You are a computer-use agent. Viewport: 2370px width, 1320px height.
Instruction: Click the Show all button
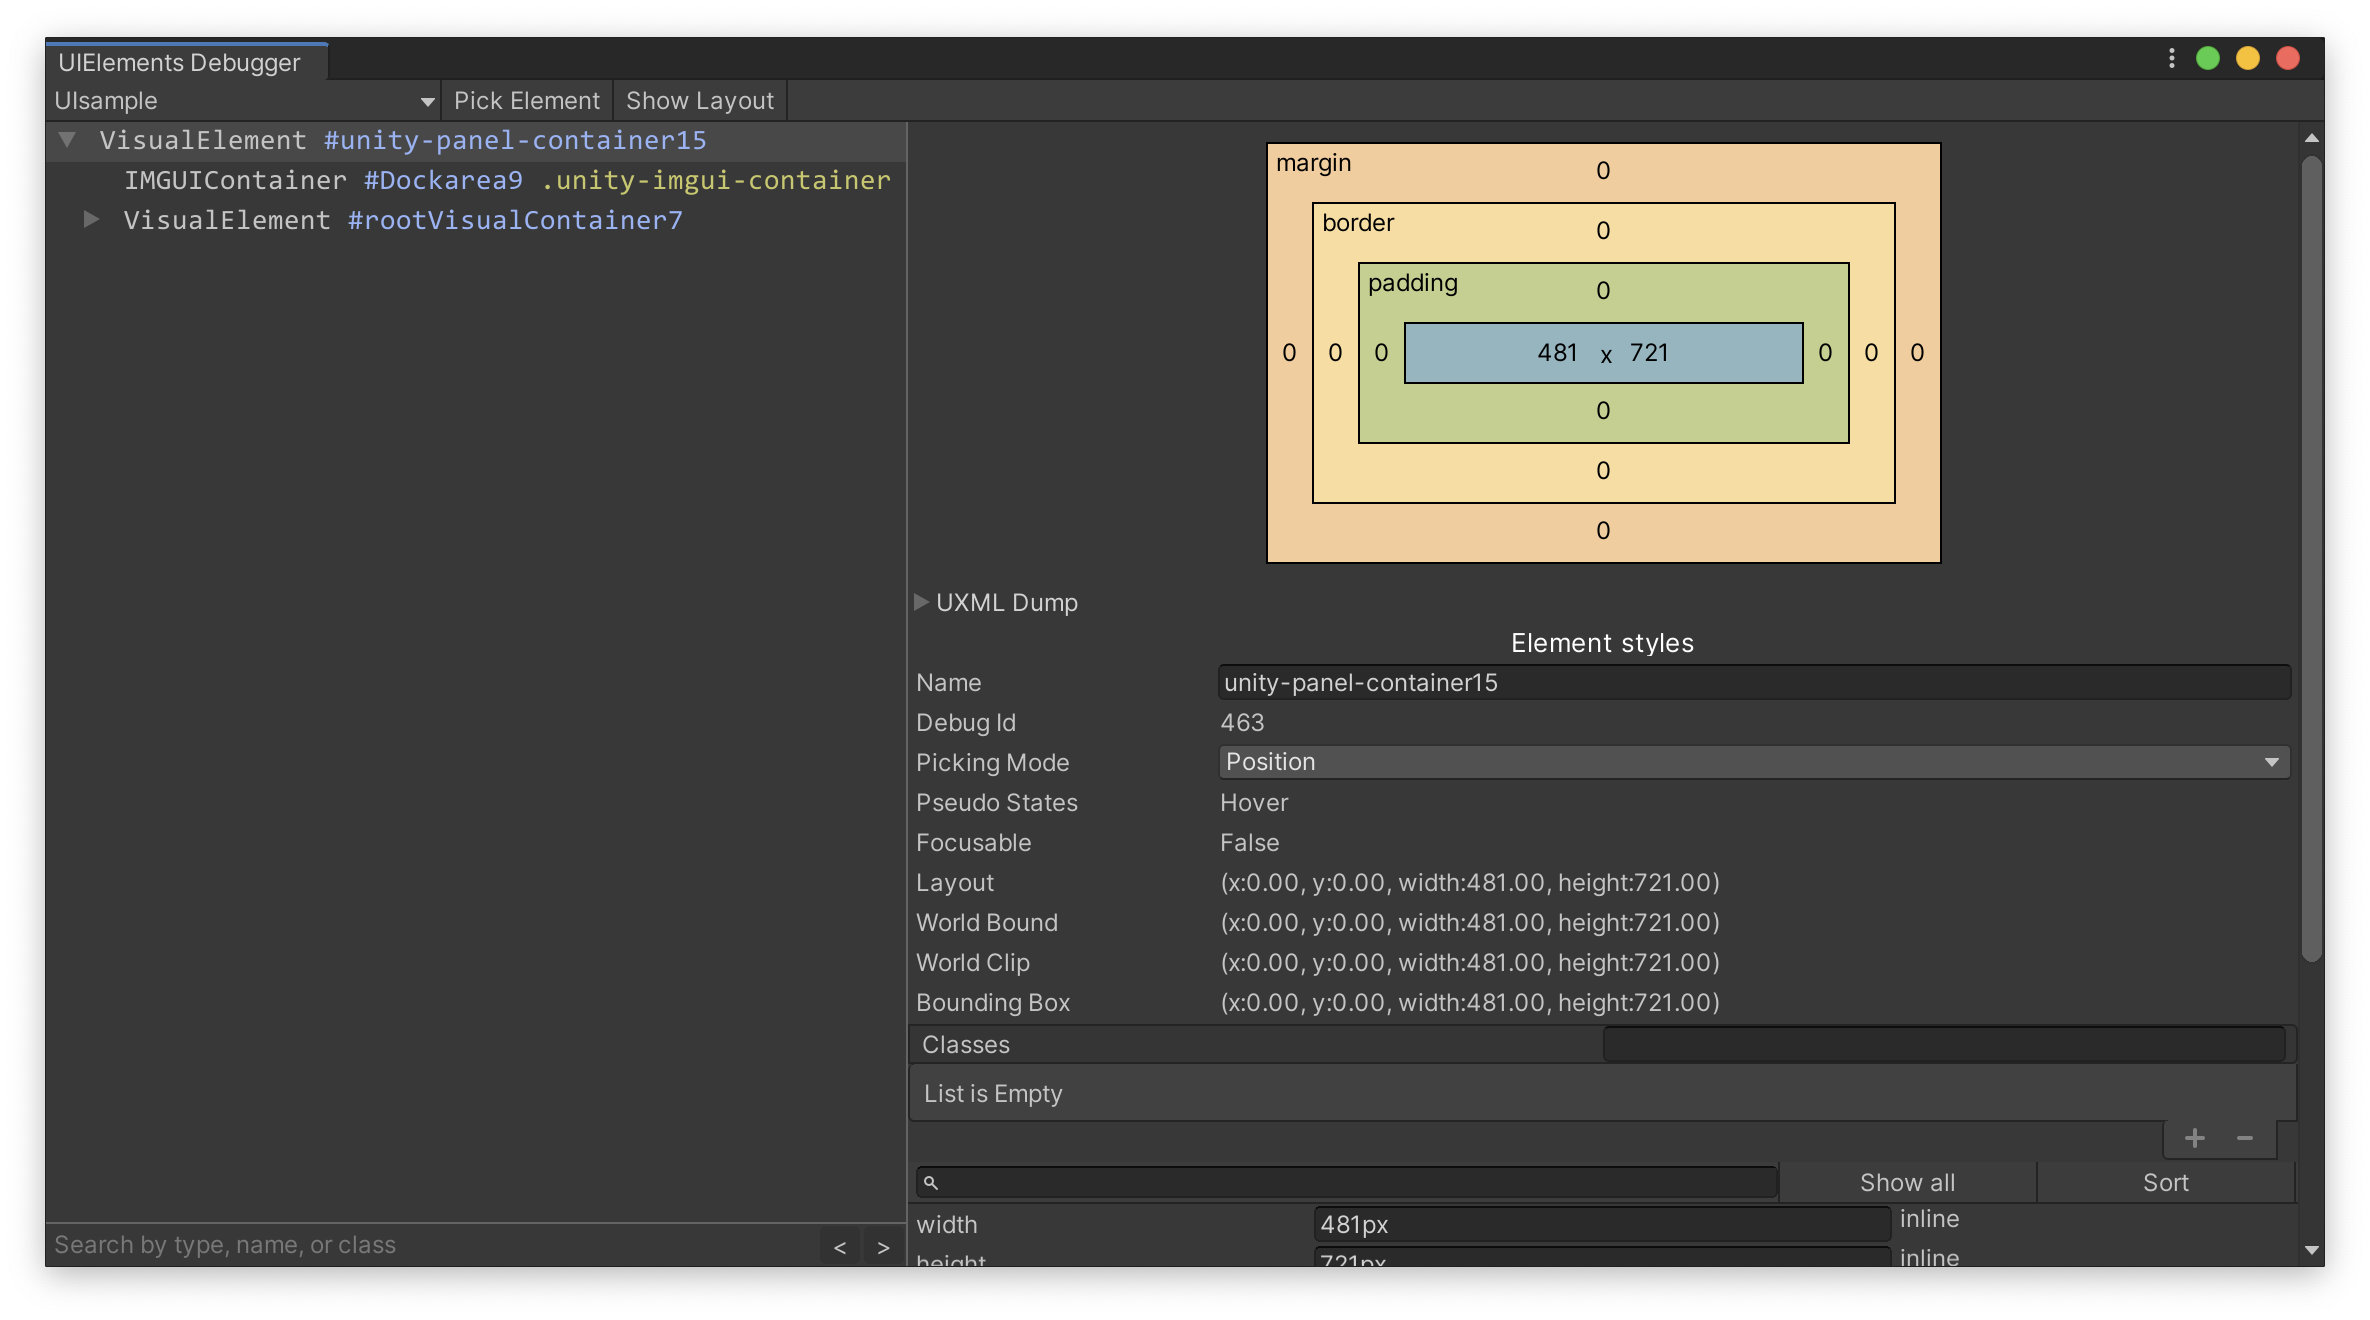pyautogui.click(x=1906, y=1182)
